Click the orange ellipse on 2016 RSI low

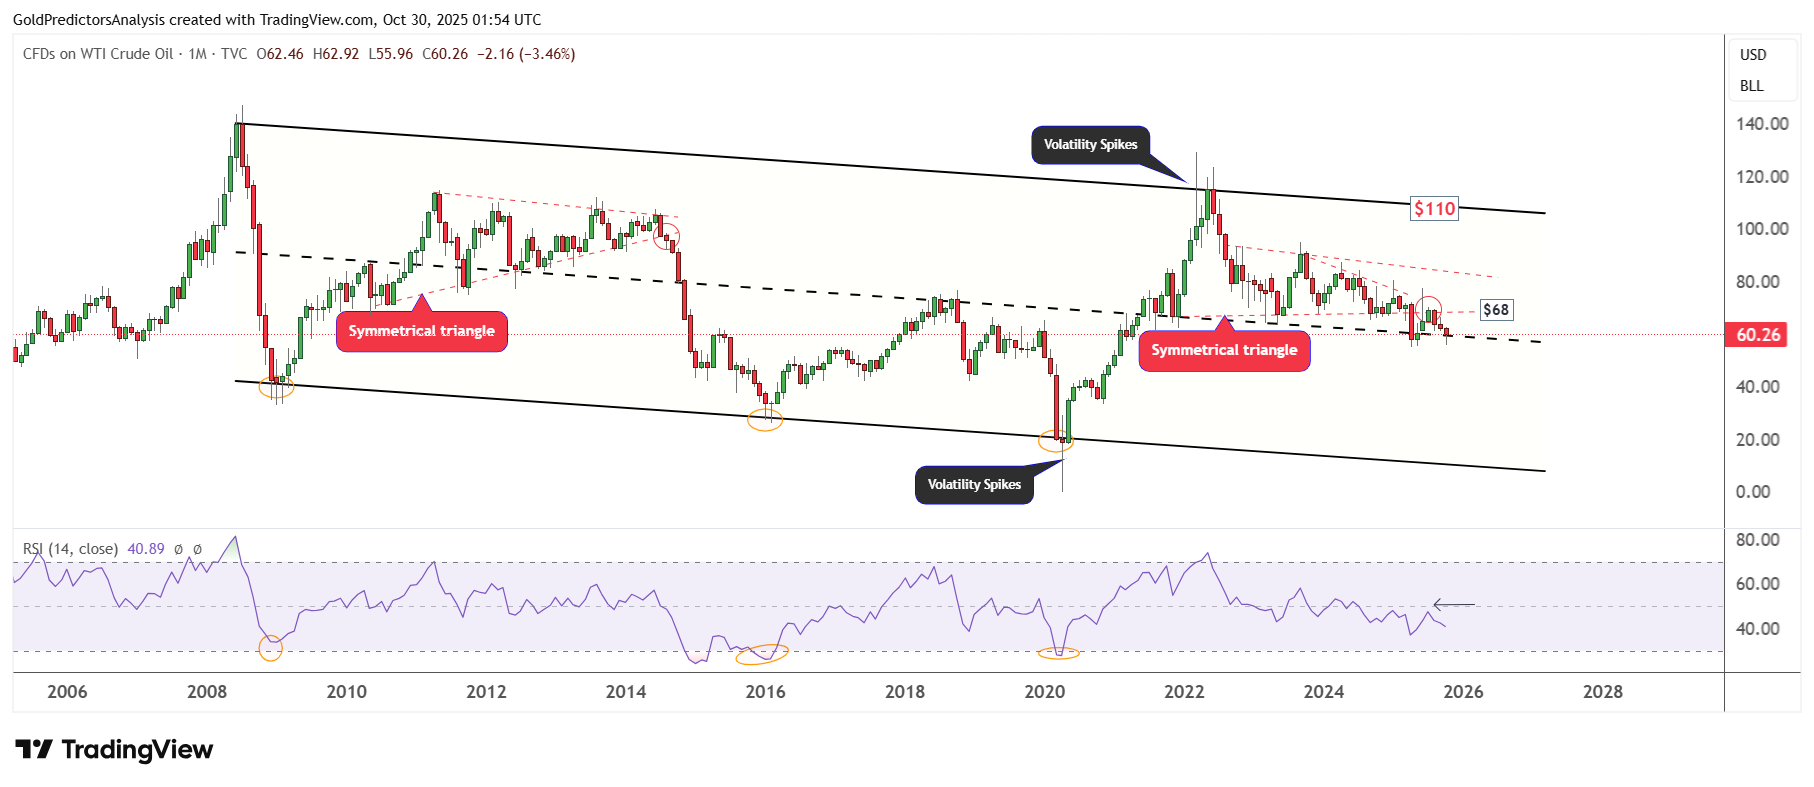(762, 655)
